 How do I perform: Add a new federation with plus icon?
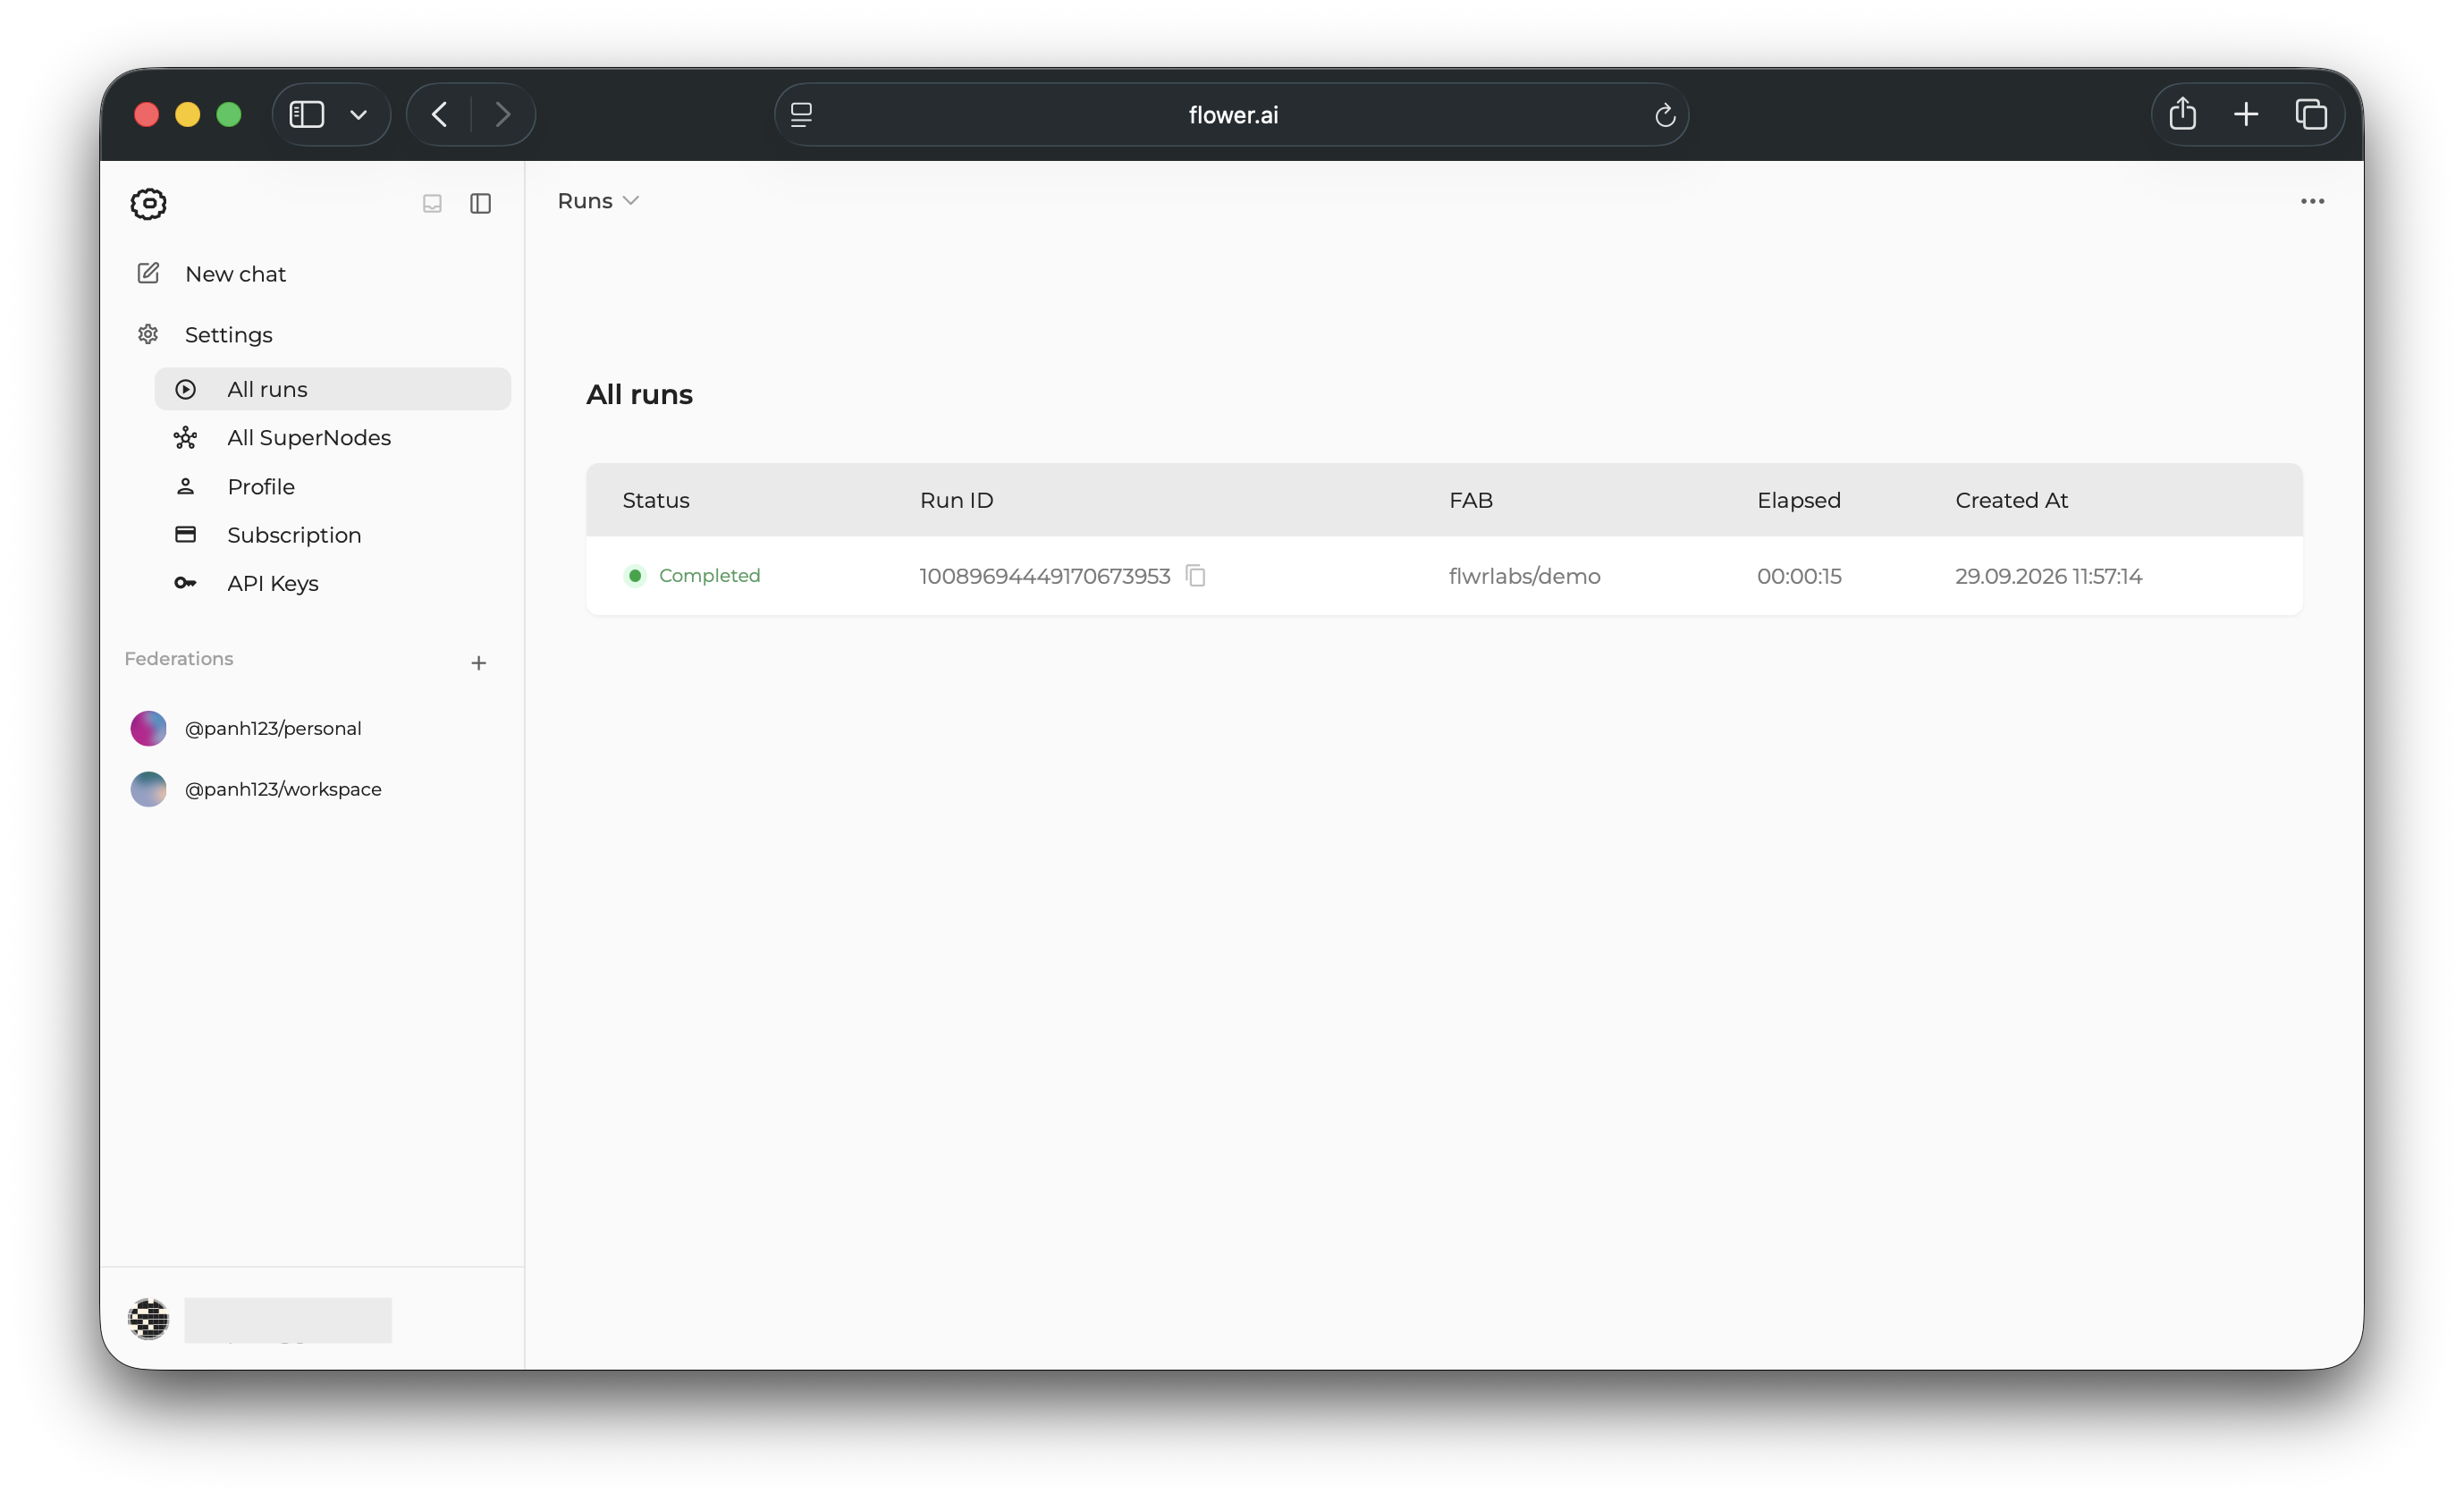pos(479,663)
